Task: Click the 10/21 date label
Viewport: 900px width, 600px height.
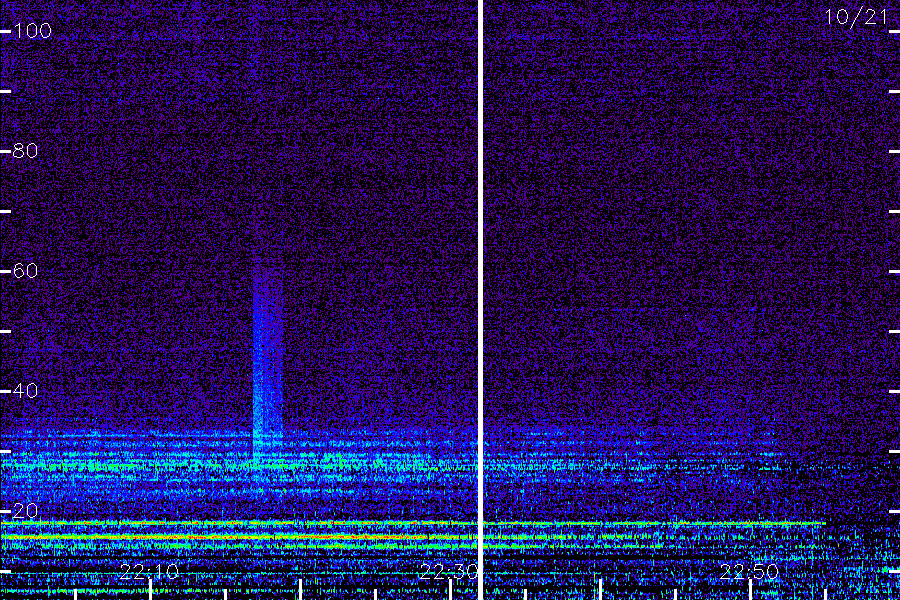Action: click(x=856, y=17)
